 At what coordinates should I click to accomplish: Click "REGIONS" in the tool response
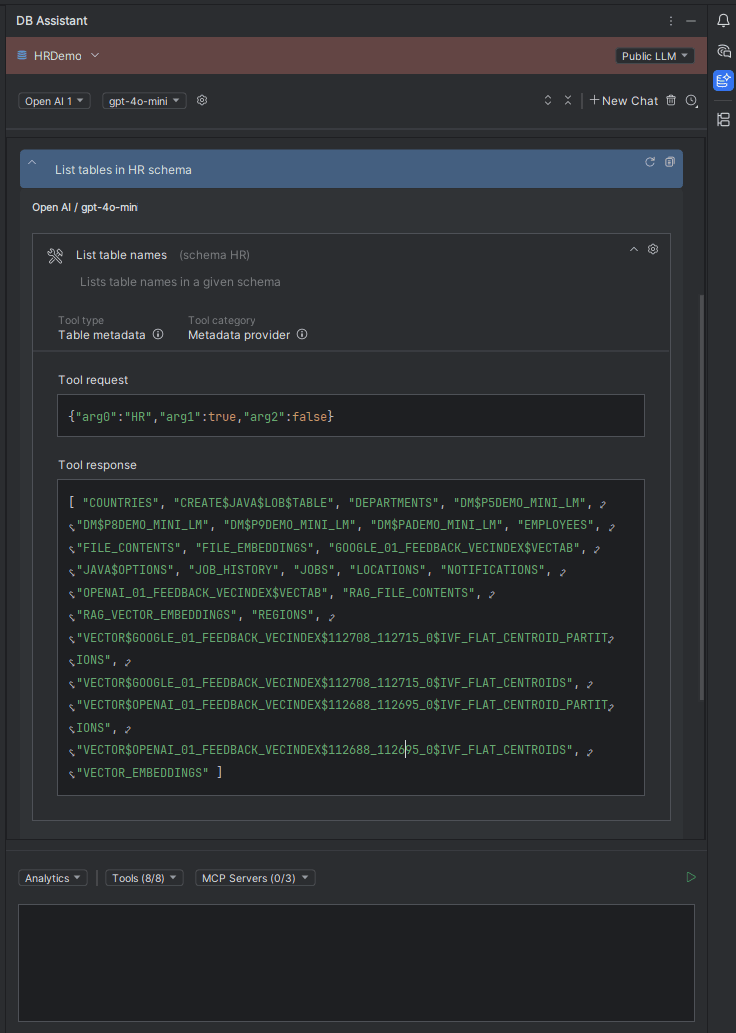283,615
